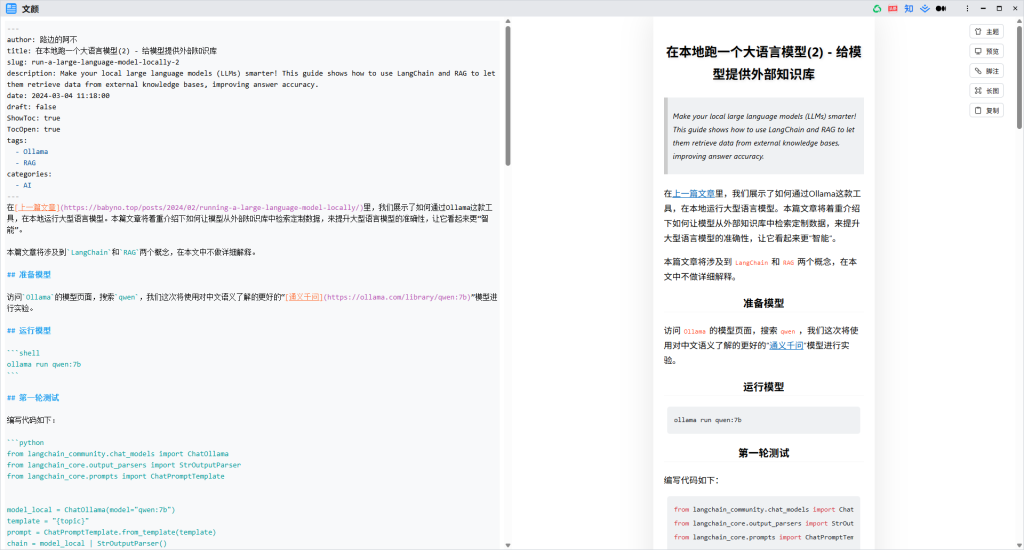This screenshot has width=1024, height=550.
Task: Click the italic description quote block in preview
Action: coord(763,136)
